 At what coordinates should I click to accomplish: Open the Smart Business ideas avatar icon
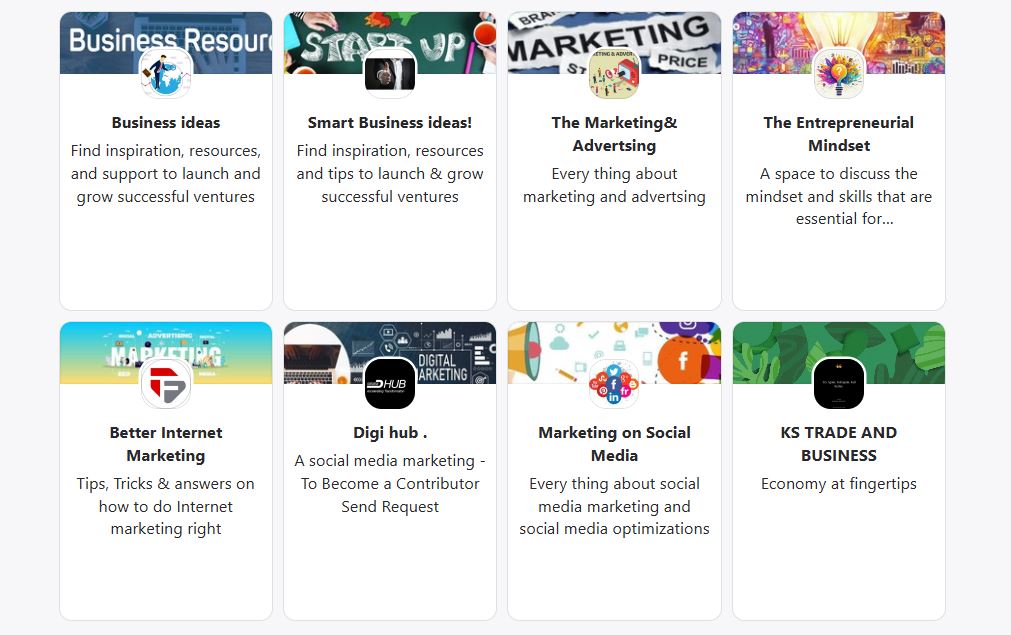coord(390,73)
